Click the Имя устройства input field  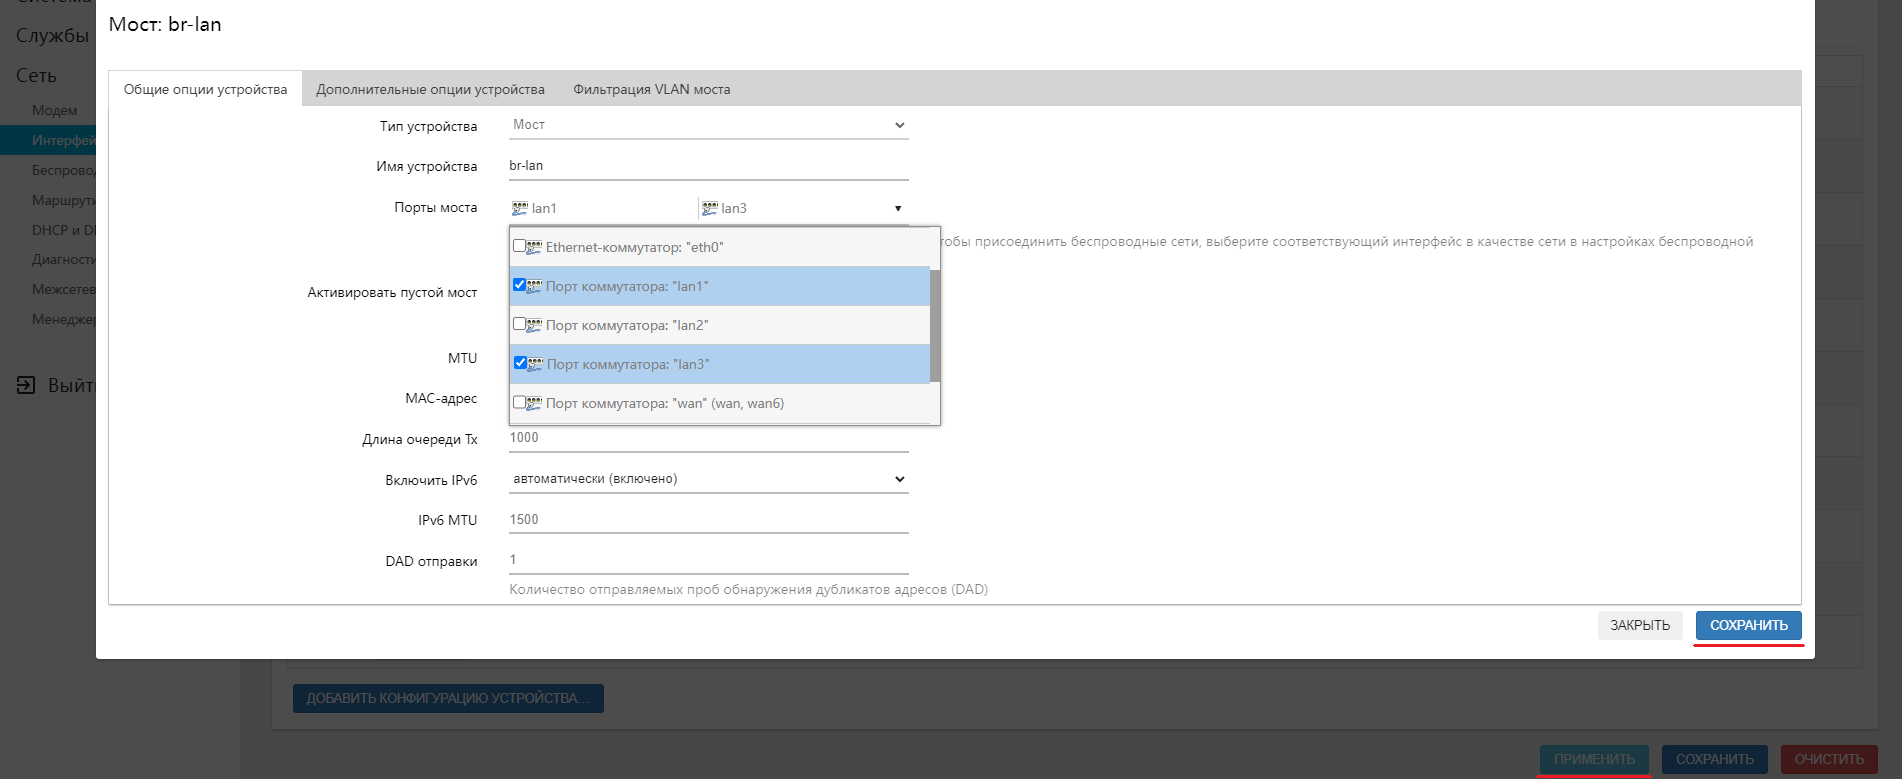[x=708, y=166]
